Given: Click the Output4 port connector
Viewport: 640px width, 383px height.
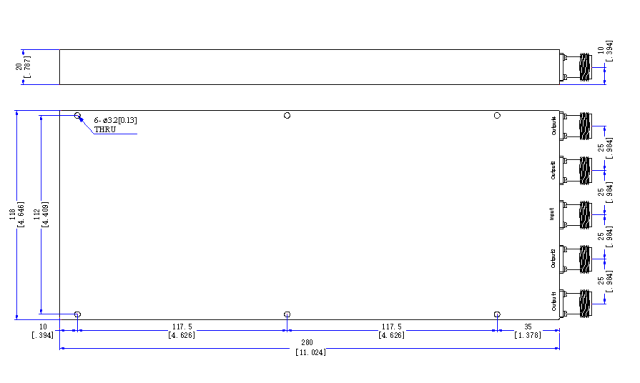Looking at the screenshot, I should click(576, 126).
